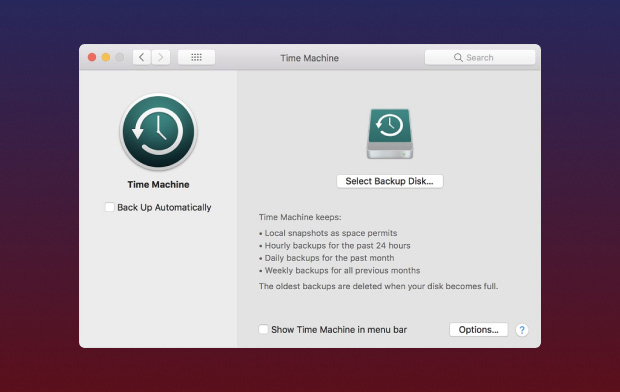This screenshot has height=392, width=620.
Task: Click the 'Time Machine keeps:' heading
Action: (300, 217)
